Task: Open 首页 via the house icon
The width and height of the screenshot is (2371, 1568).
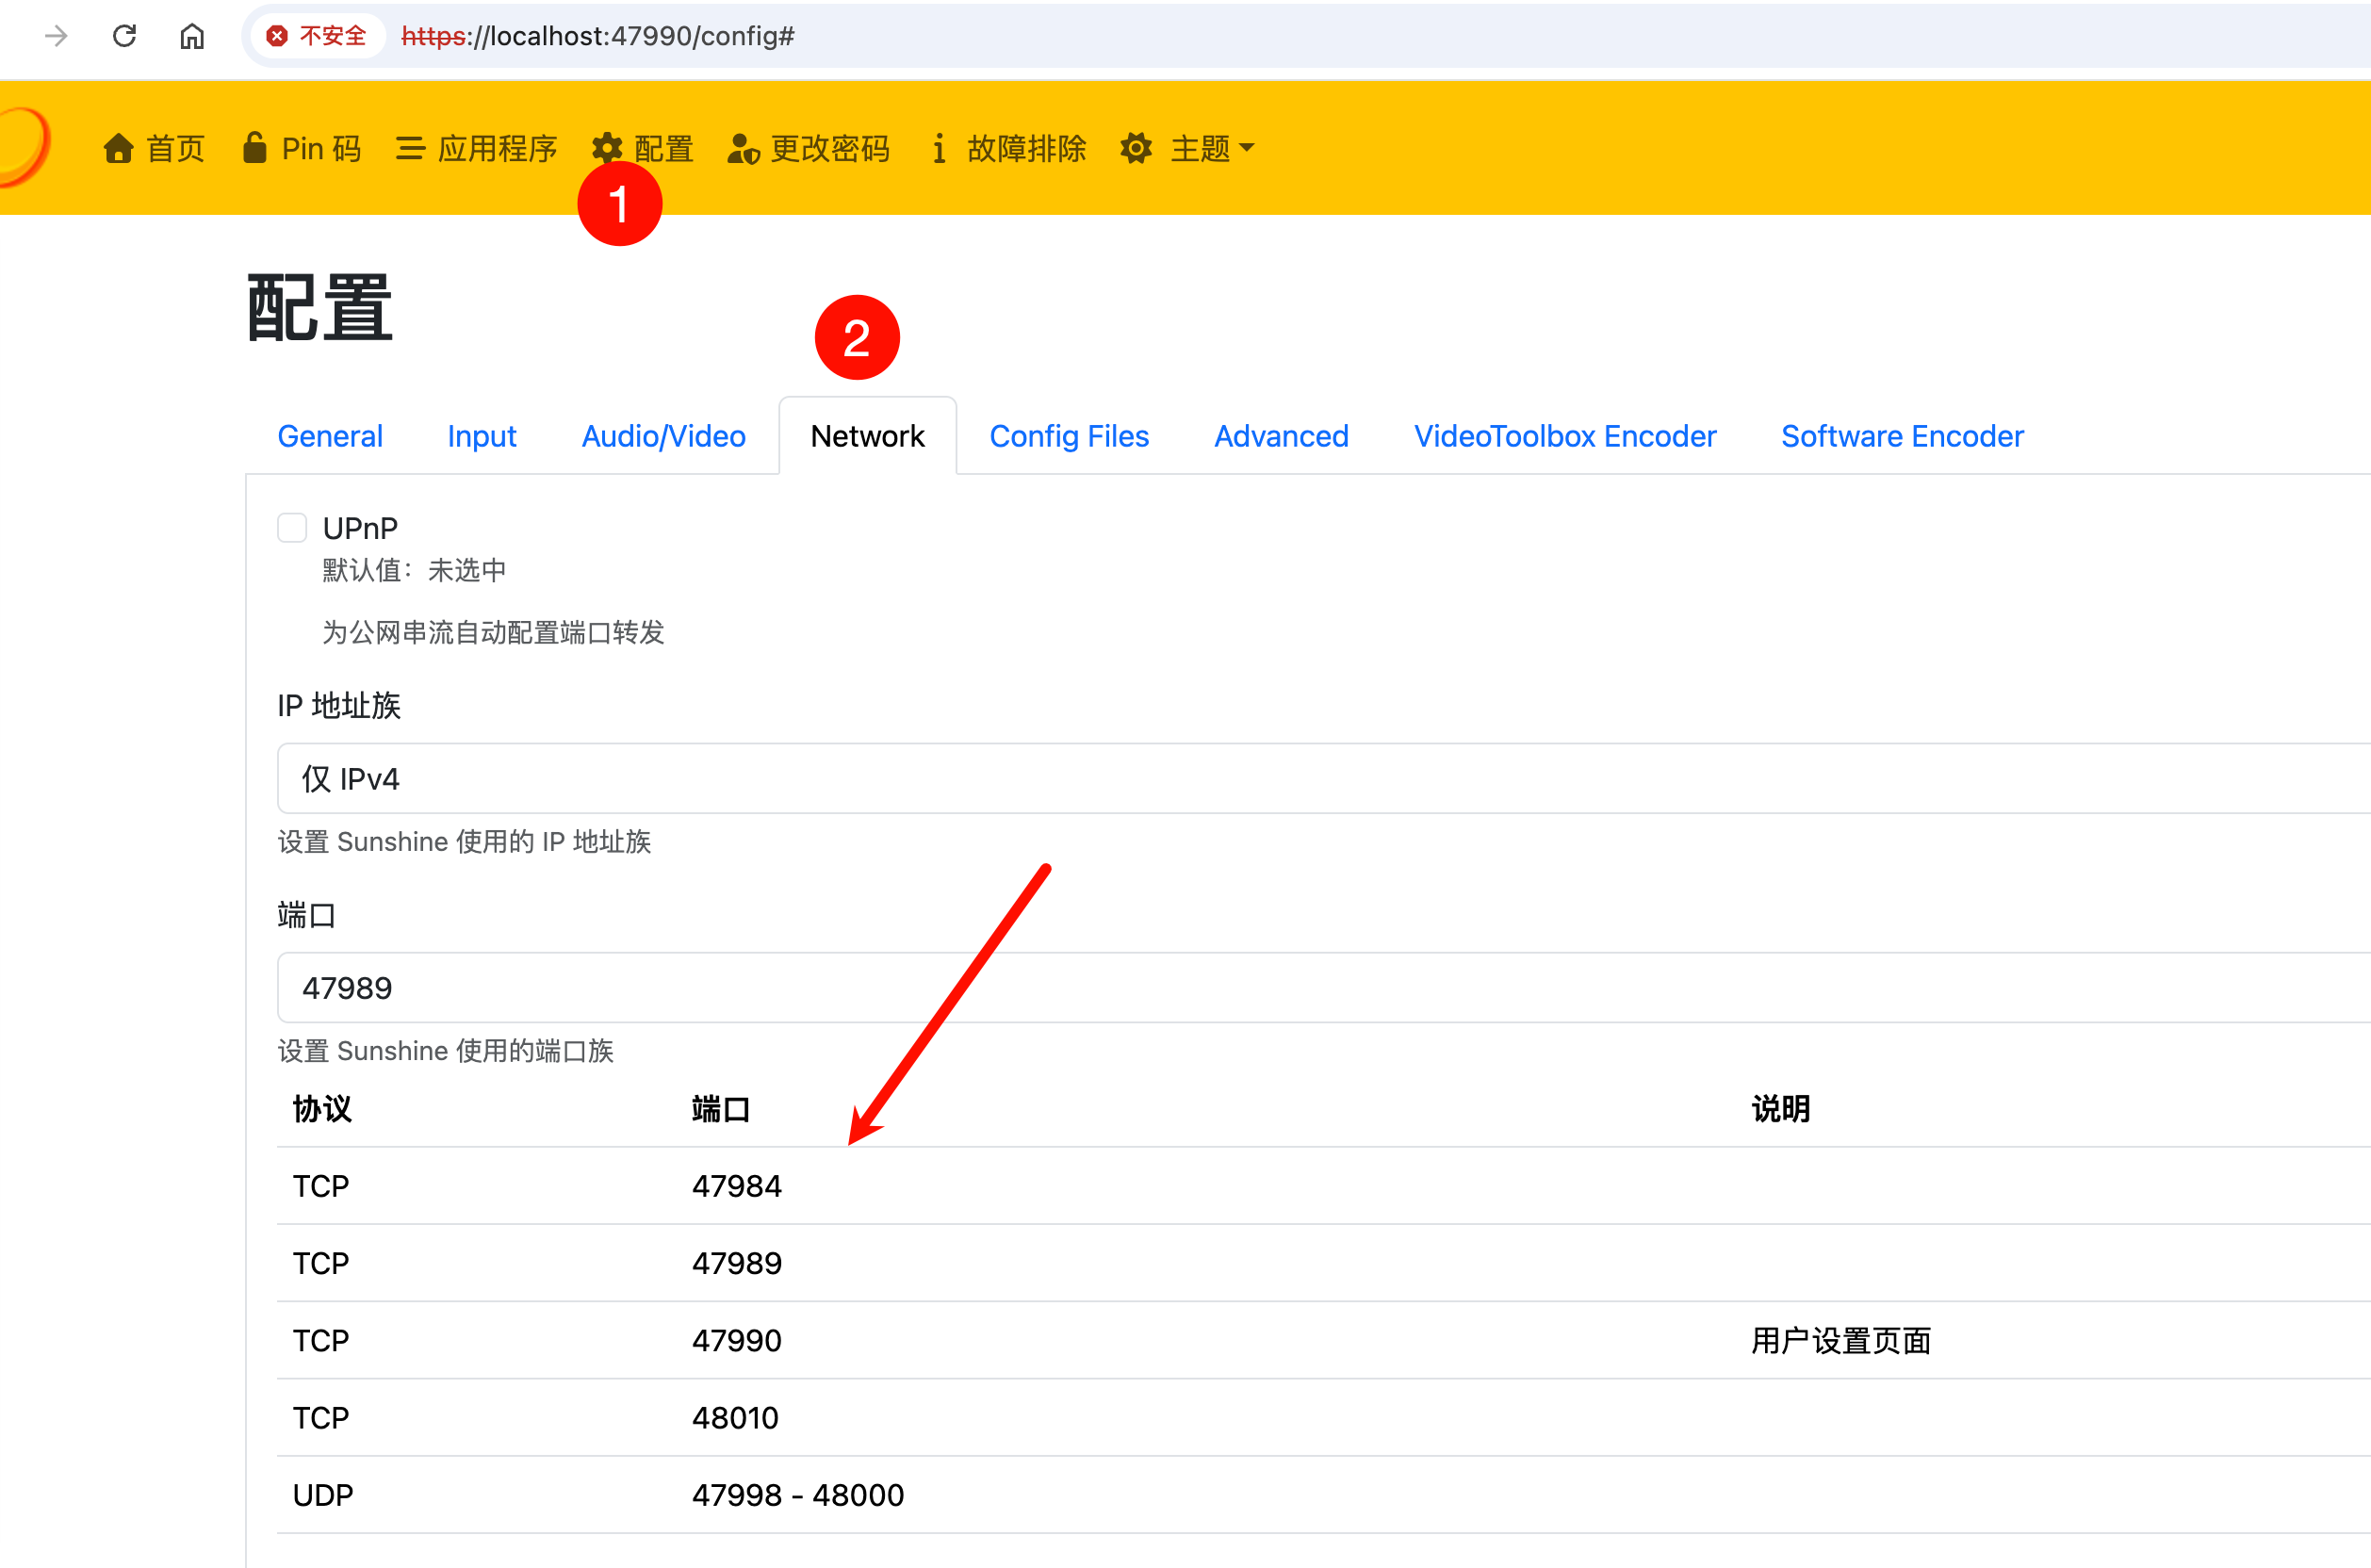Action: tap(119, 148)
